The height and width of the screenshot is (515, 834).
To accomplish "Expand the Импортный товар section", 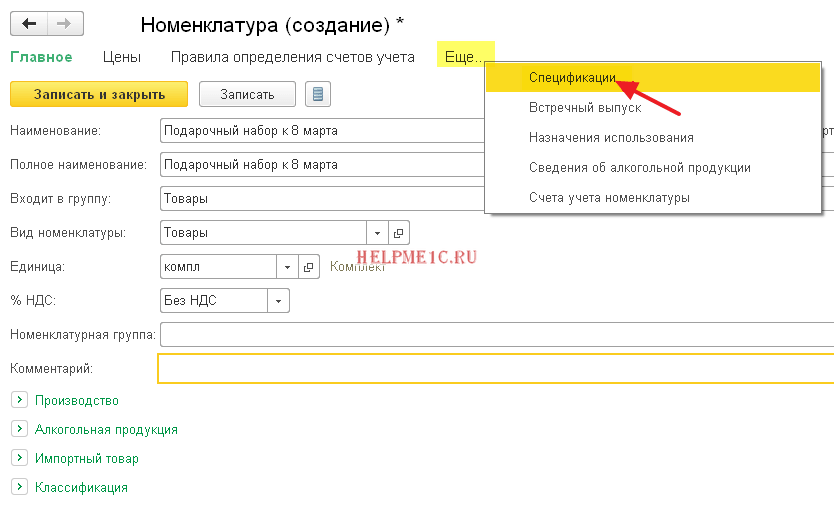I will click(19, 458).
